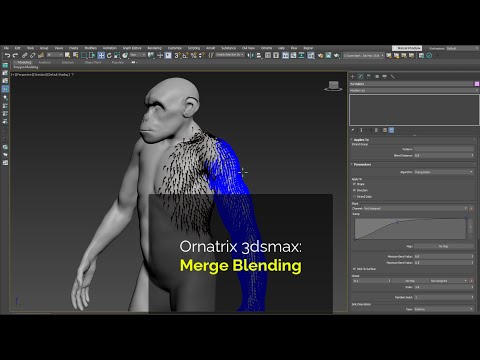
Task: Click the Redo arrow icon
Action: click(15, 55)
